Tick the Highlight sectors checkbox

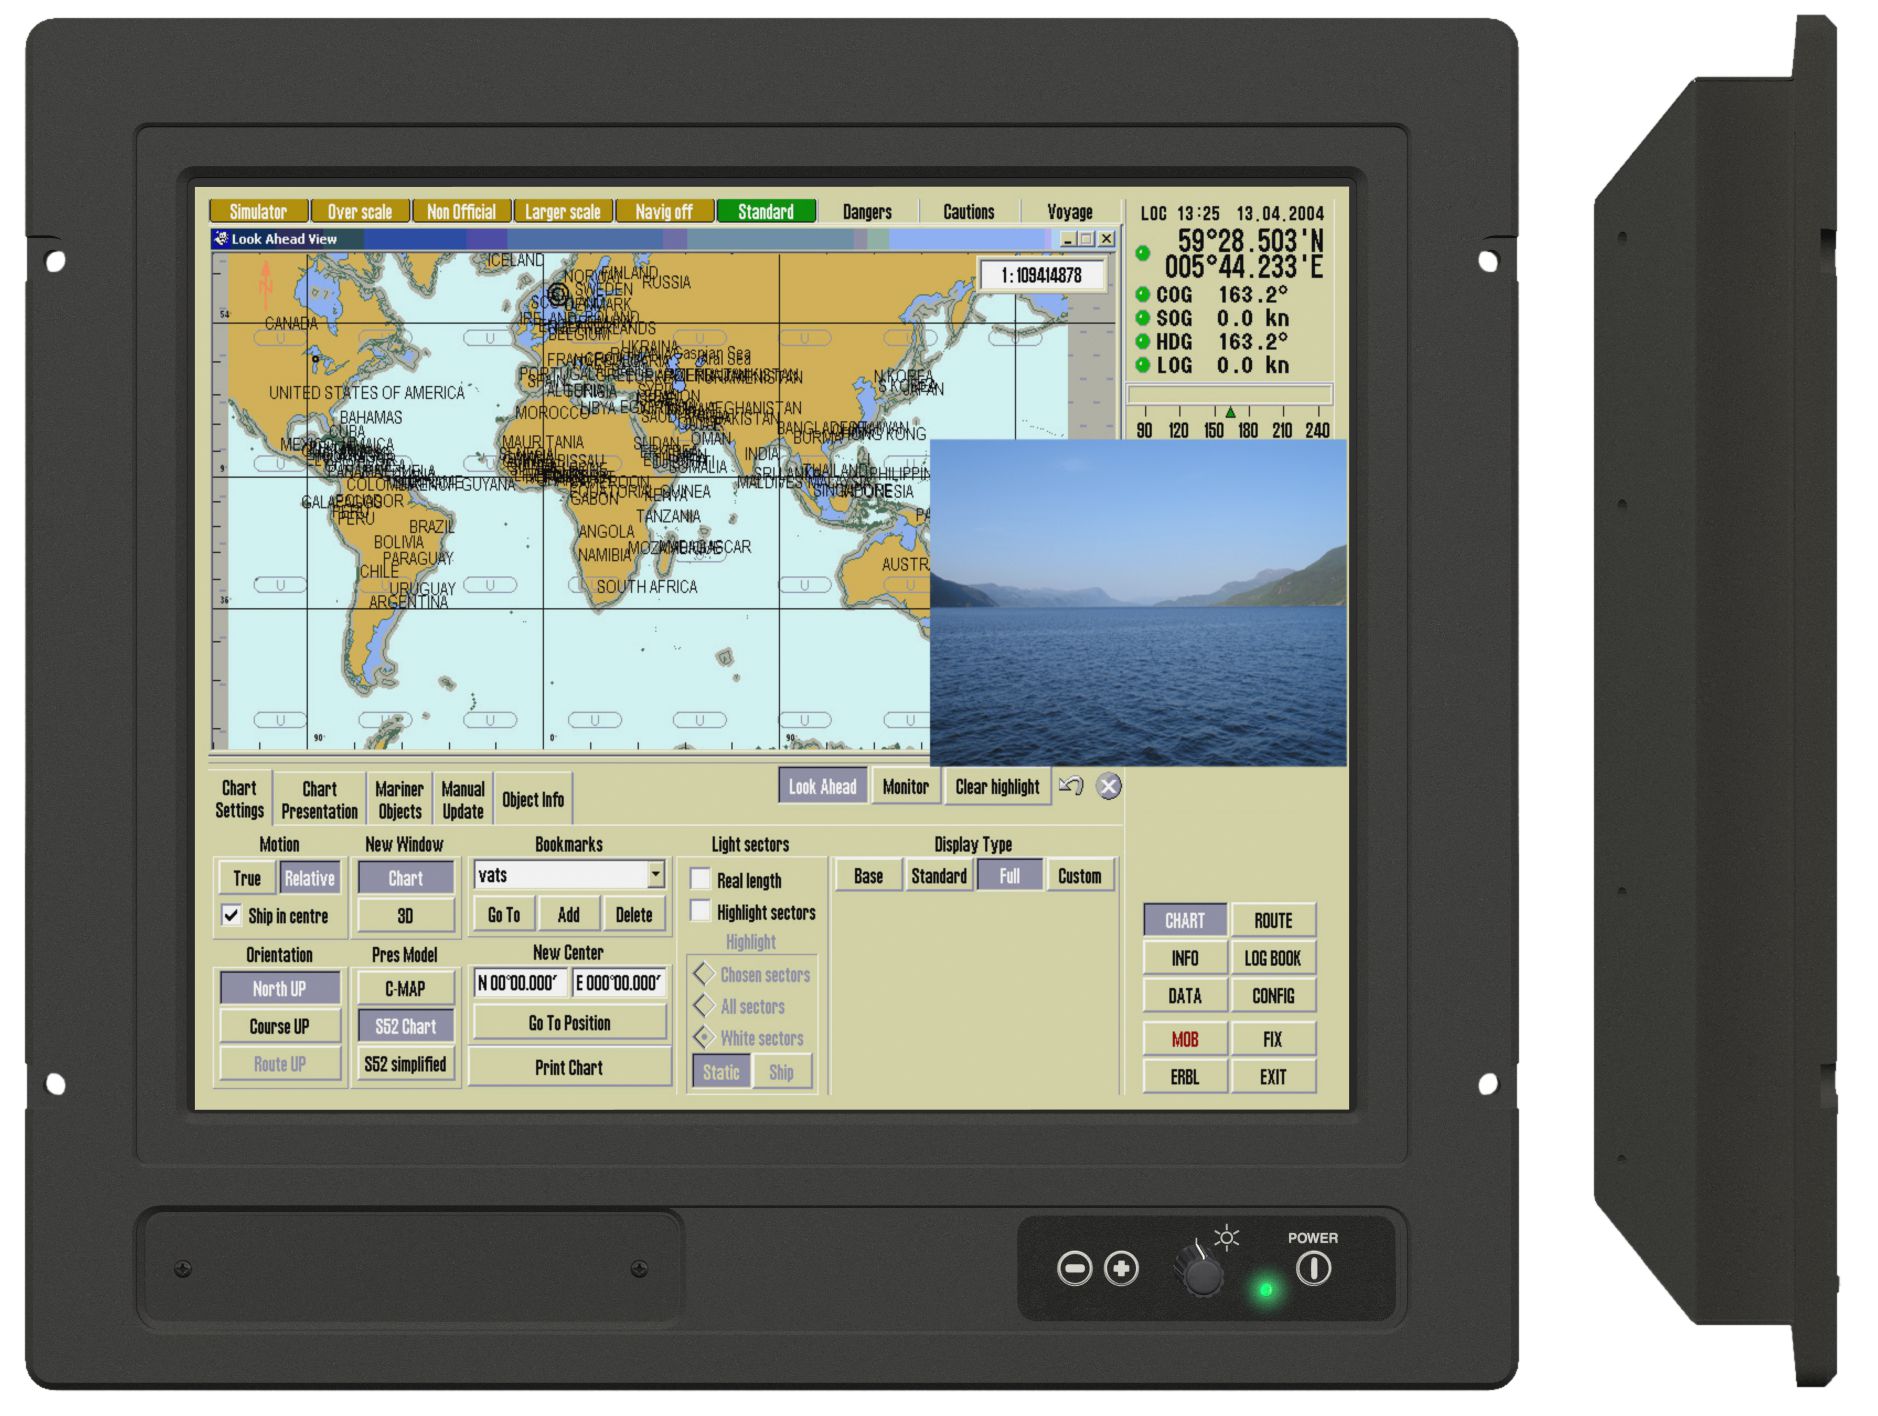pos(701,911)
